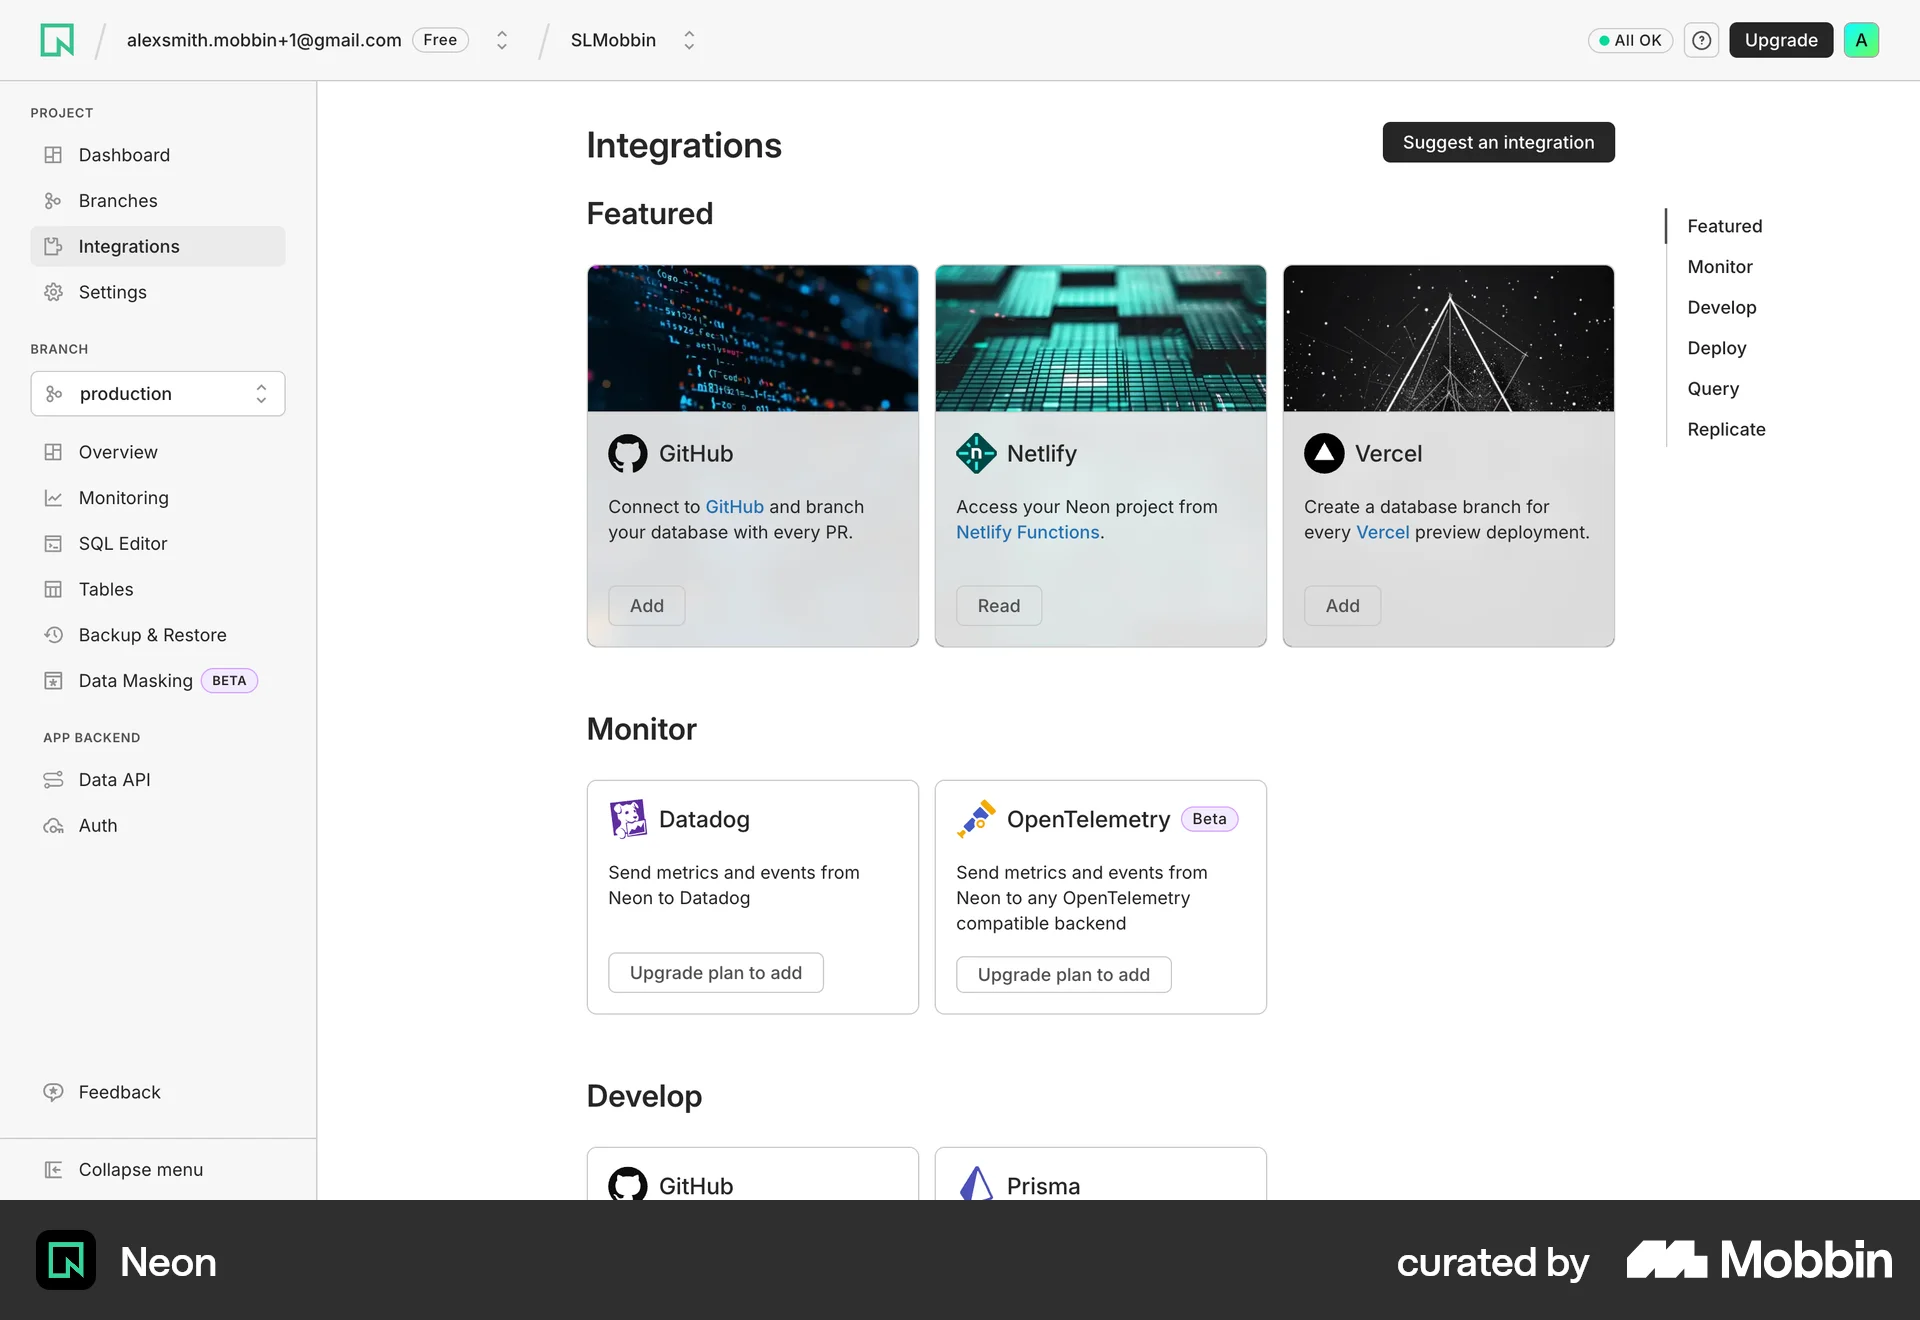
Task: Open the Netlify Functions link
Action: [1028, 533]
